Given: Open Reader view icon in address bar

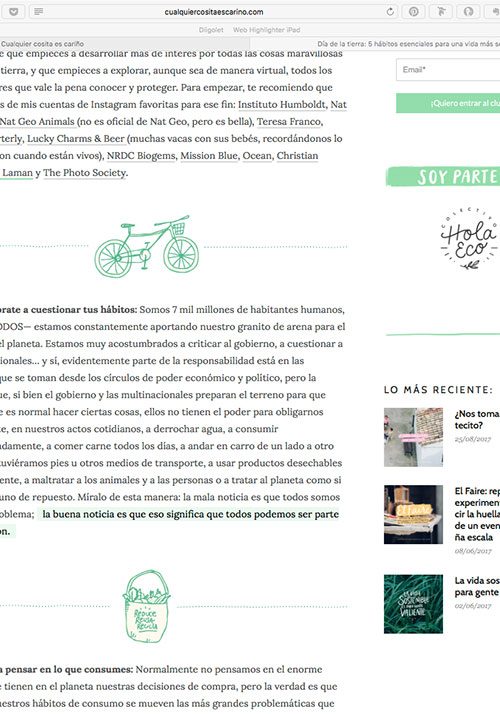Looking at the screenshot, I should coord(39,11).
